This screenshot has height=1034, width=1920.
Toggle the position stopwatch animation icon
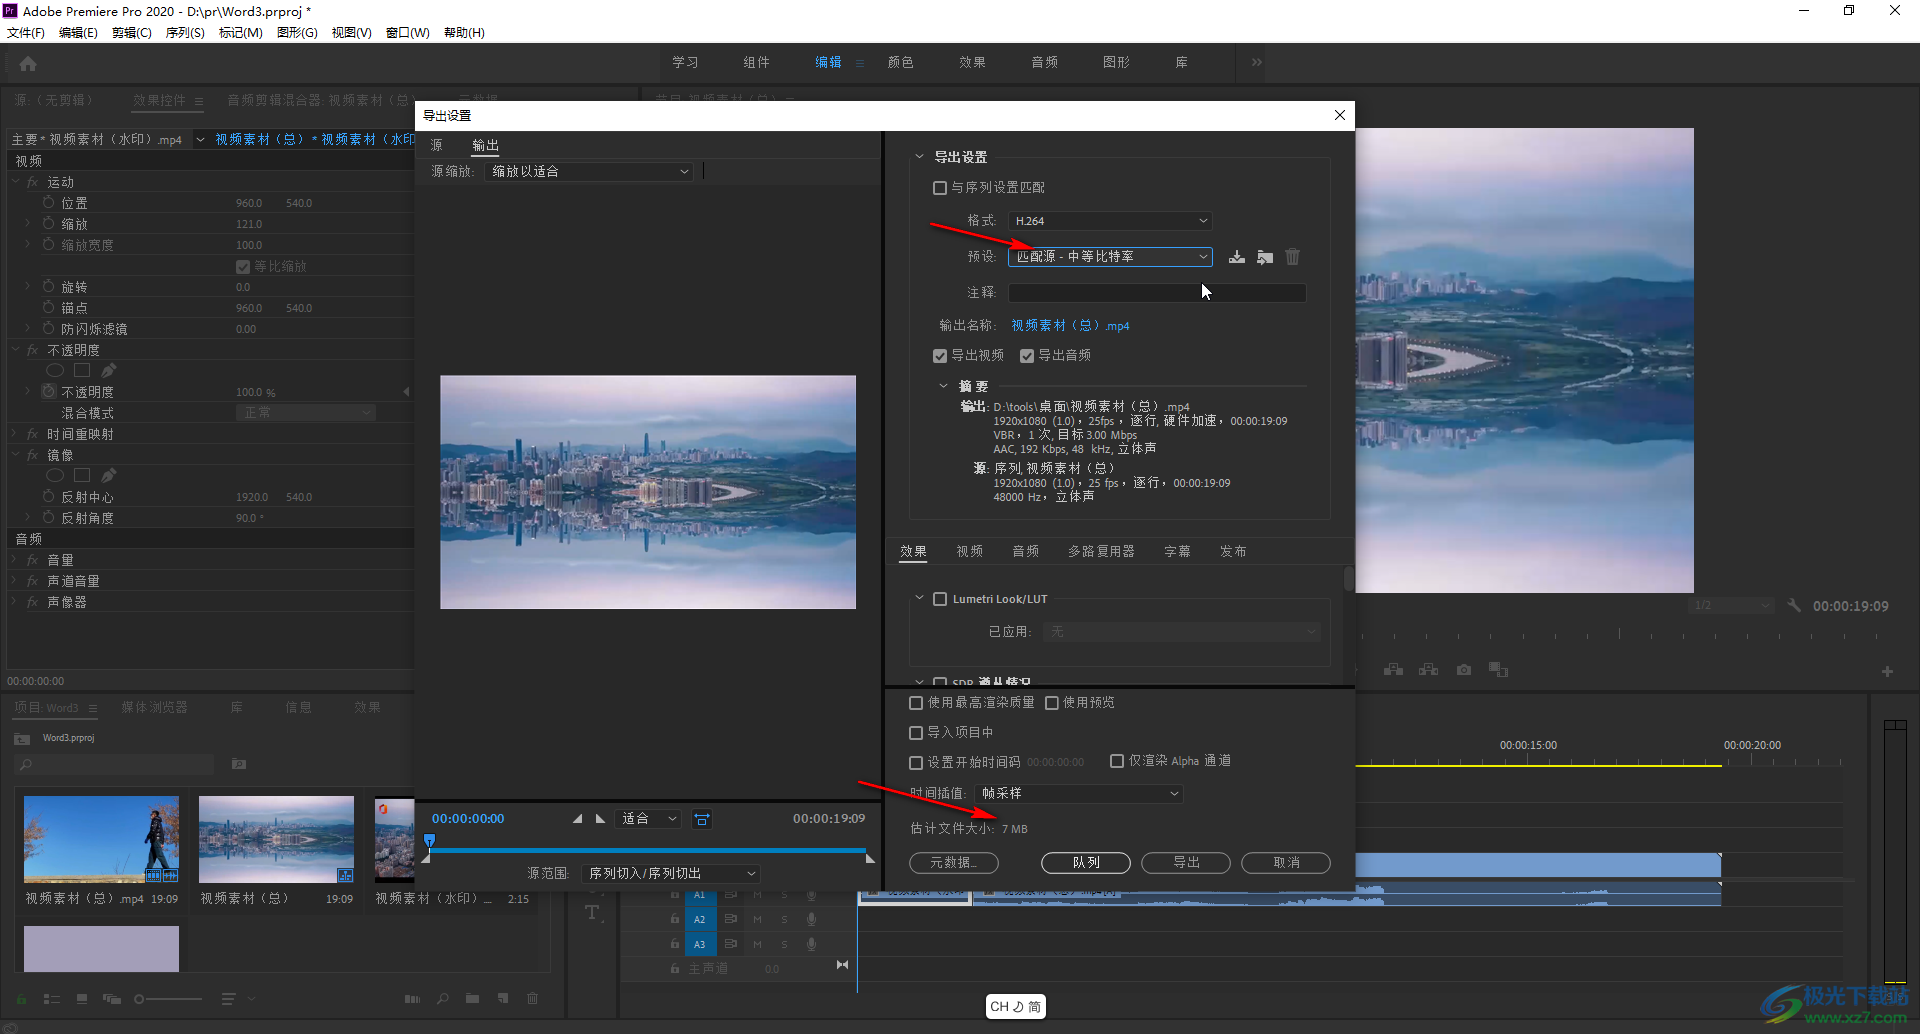coord(48,203)
